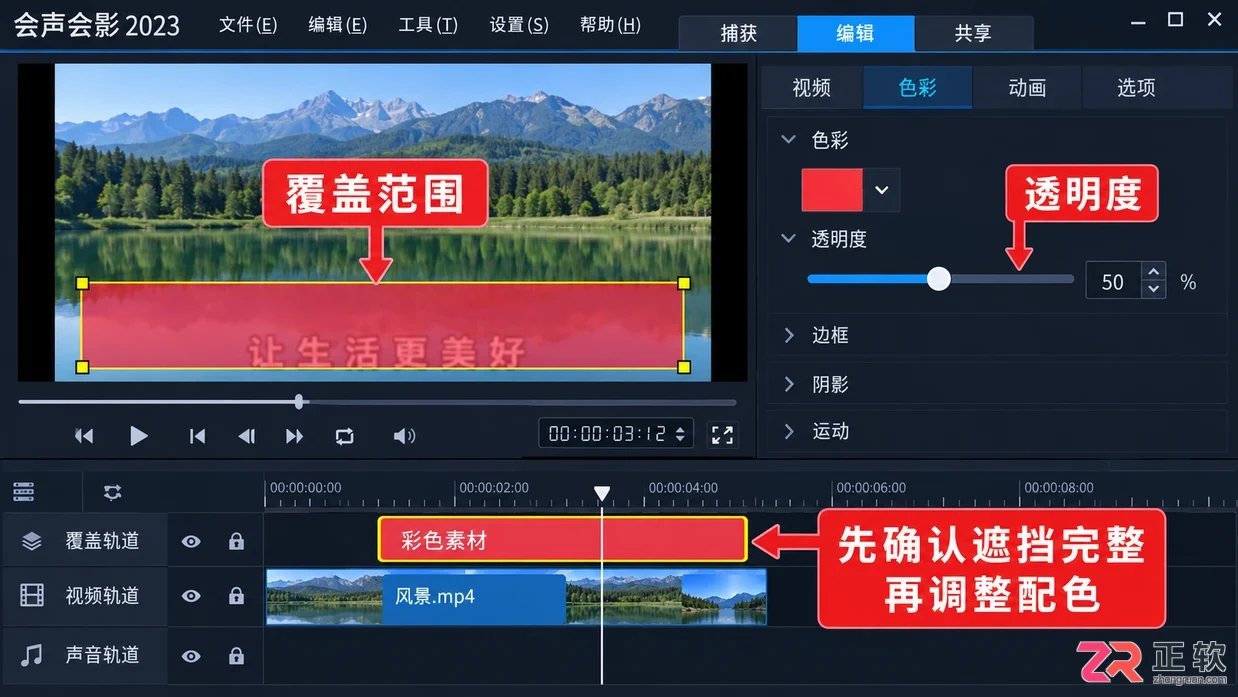Step back one frame

pos(246,435)
